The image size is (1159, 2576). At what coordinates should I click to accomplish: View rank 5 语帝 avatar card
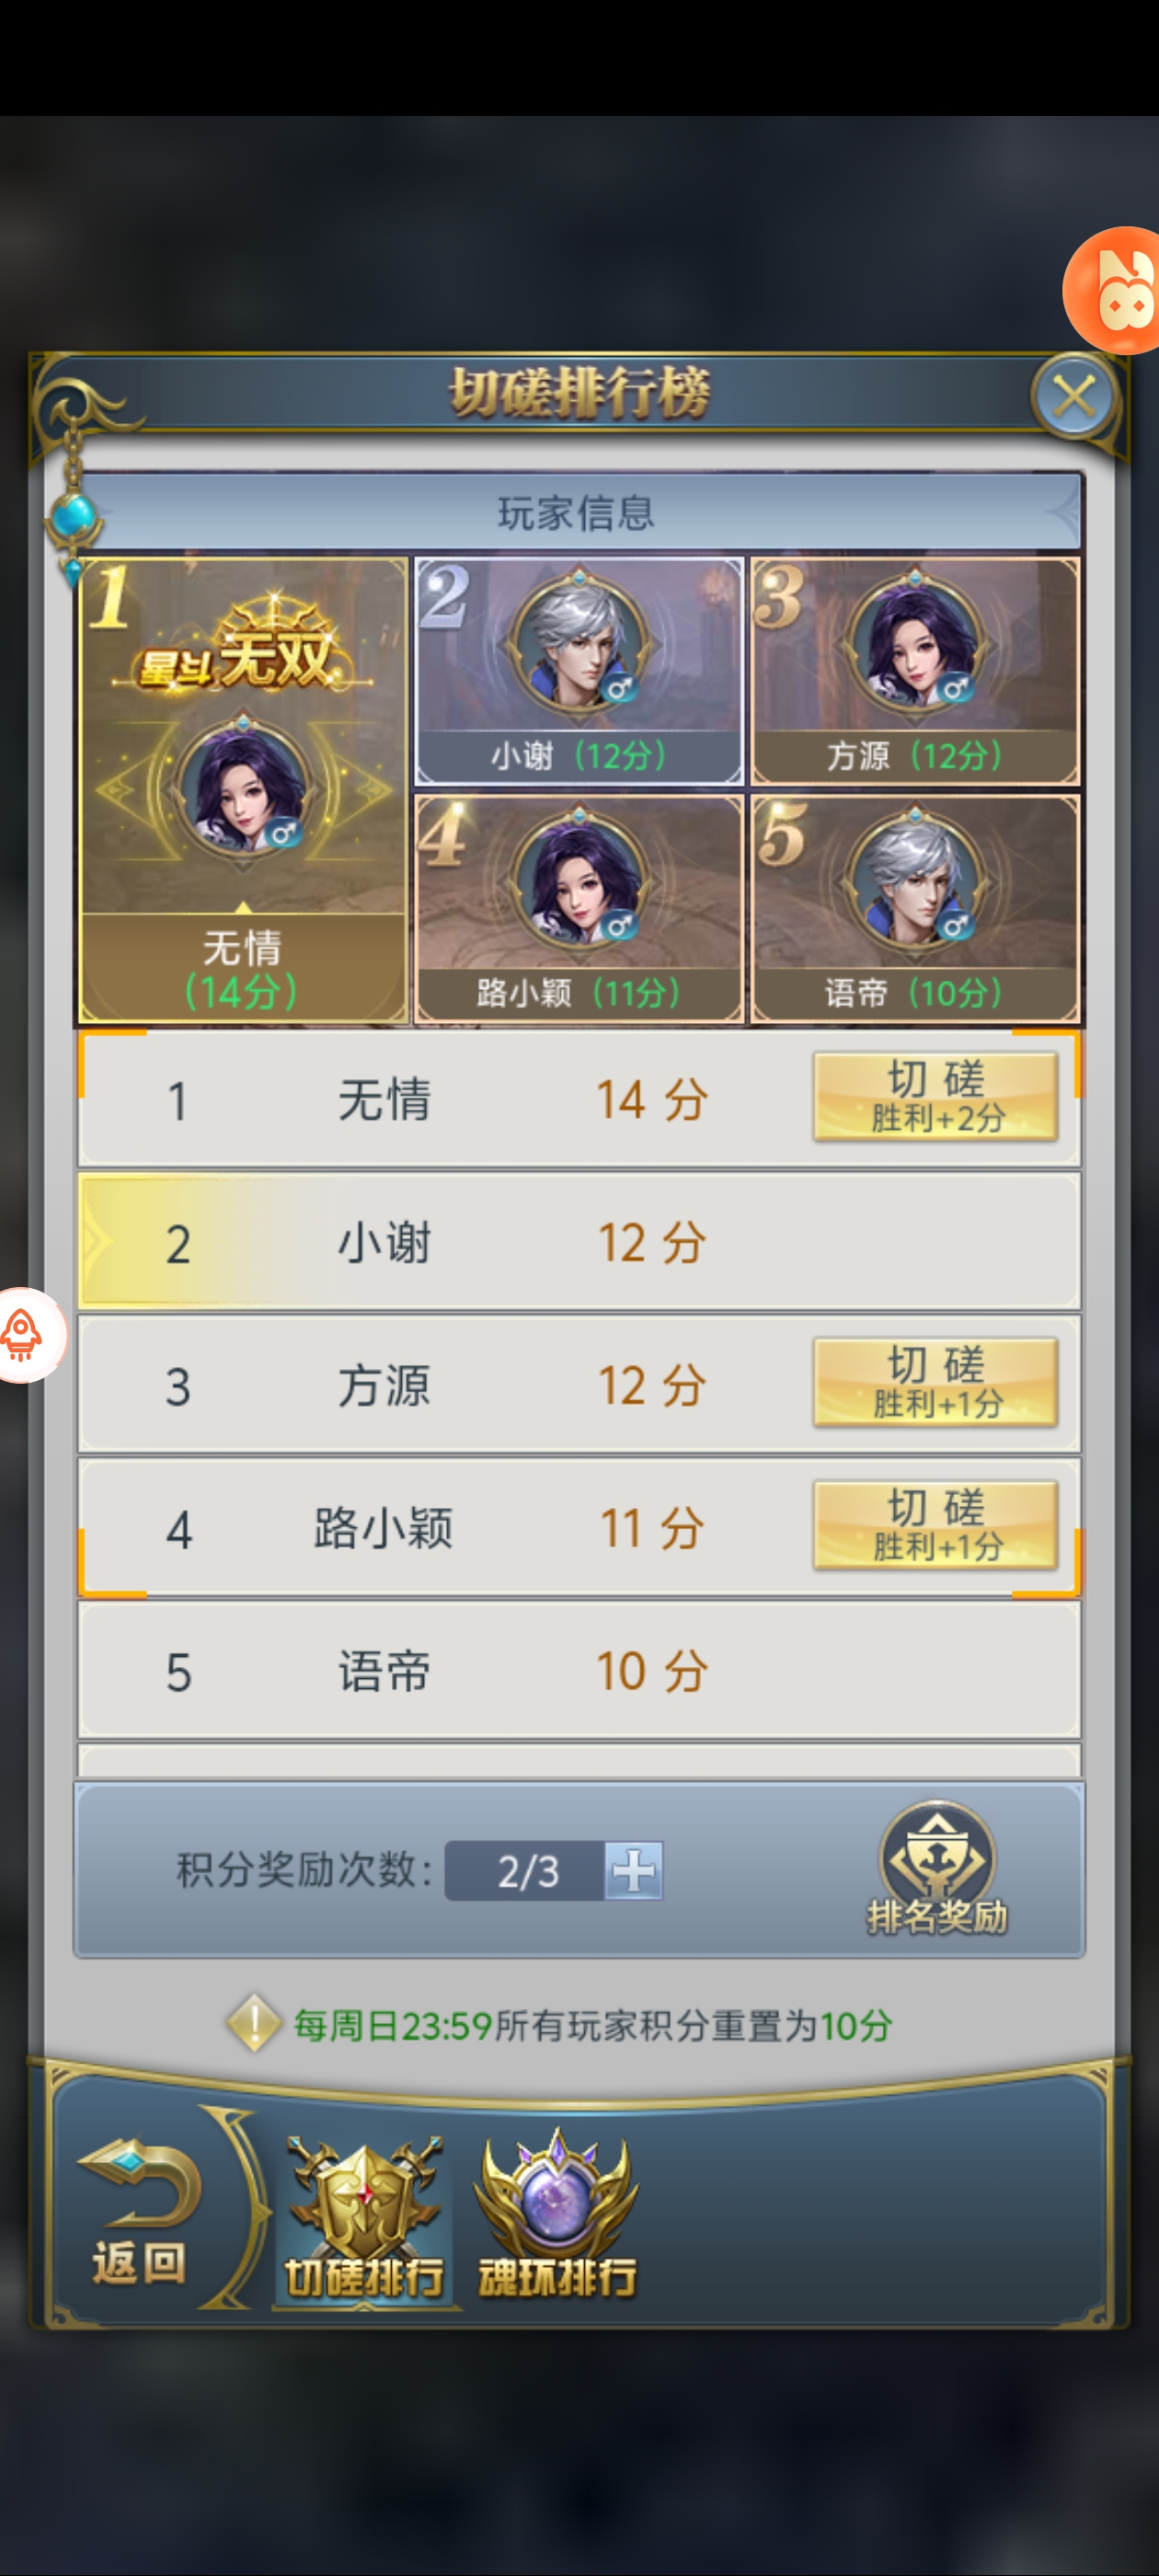tap(915, 908)
